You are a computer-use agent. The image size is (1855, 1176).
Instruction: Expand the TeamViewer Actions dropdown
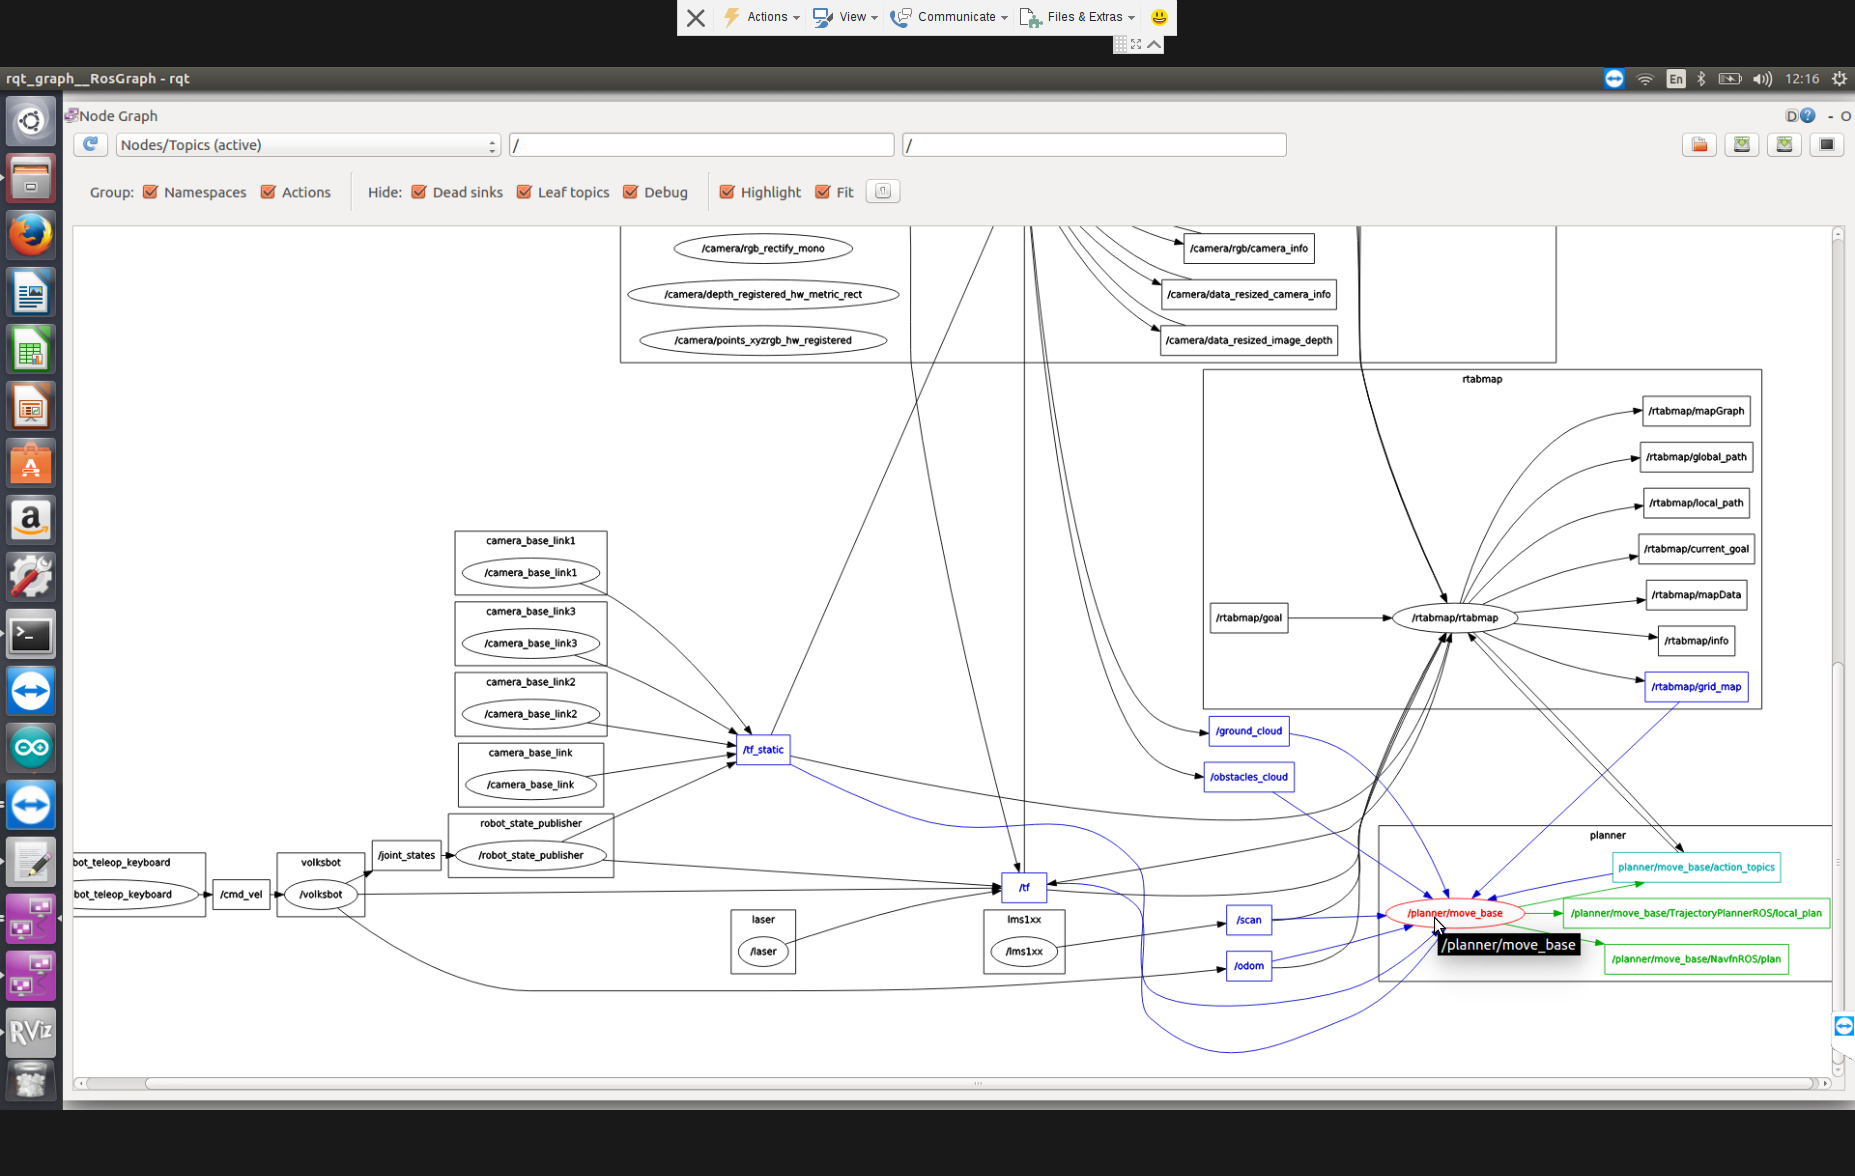(762, 17)
